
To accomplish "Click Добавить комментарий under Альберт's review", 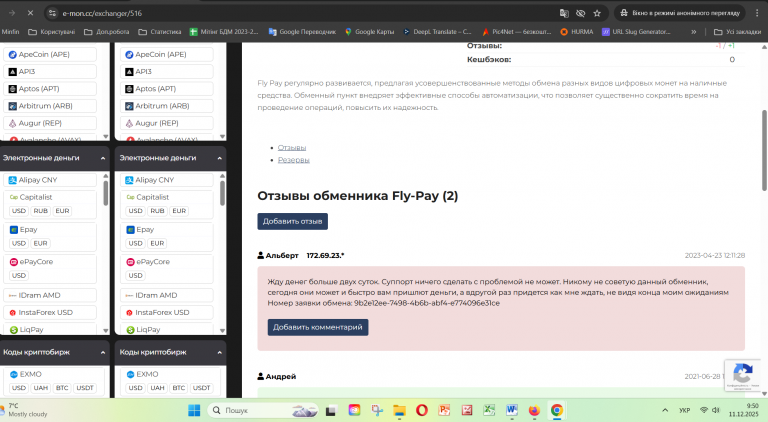I will coord(317,327).
